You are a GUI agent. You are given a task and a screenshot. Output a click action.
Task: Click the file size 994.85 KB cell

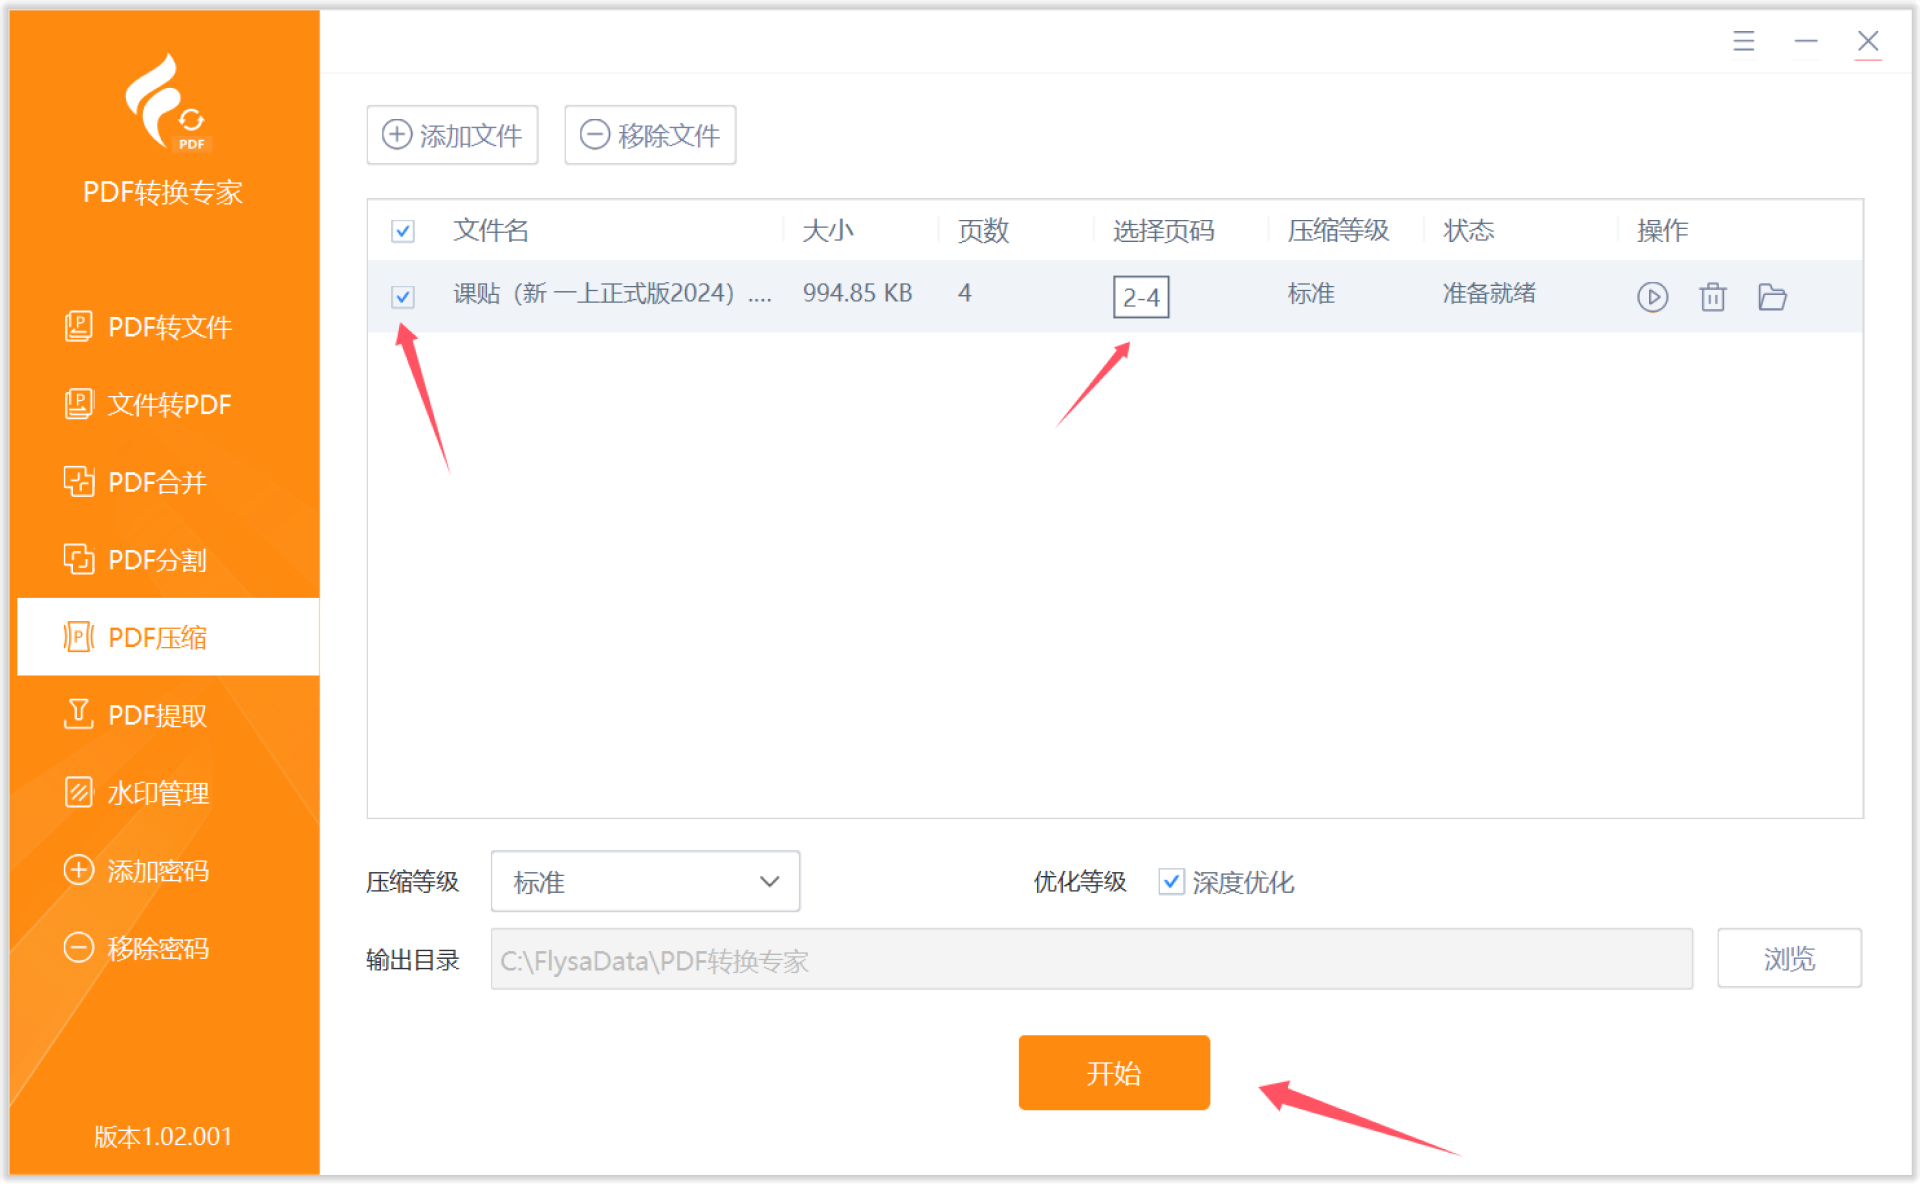click(857, 293)
